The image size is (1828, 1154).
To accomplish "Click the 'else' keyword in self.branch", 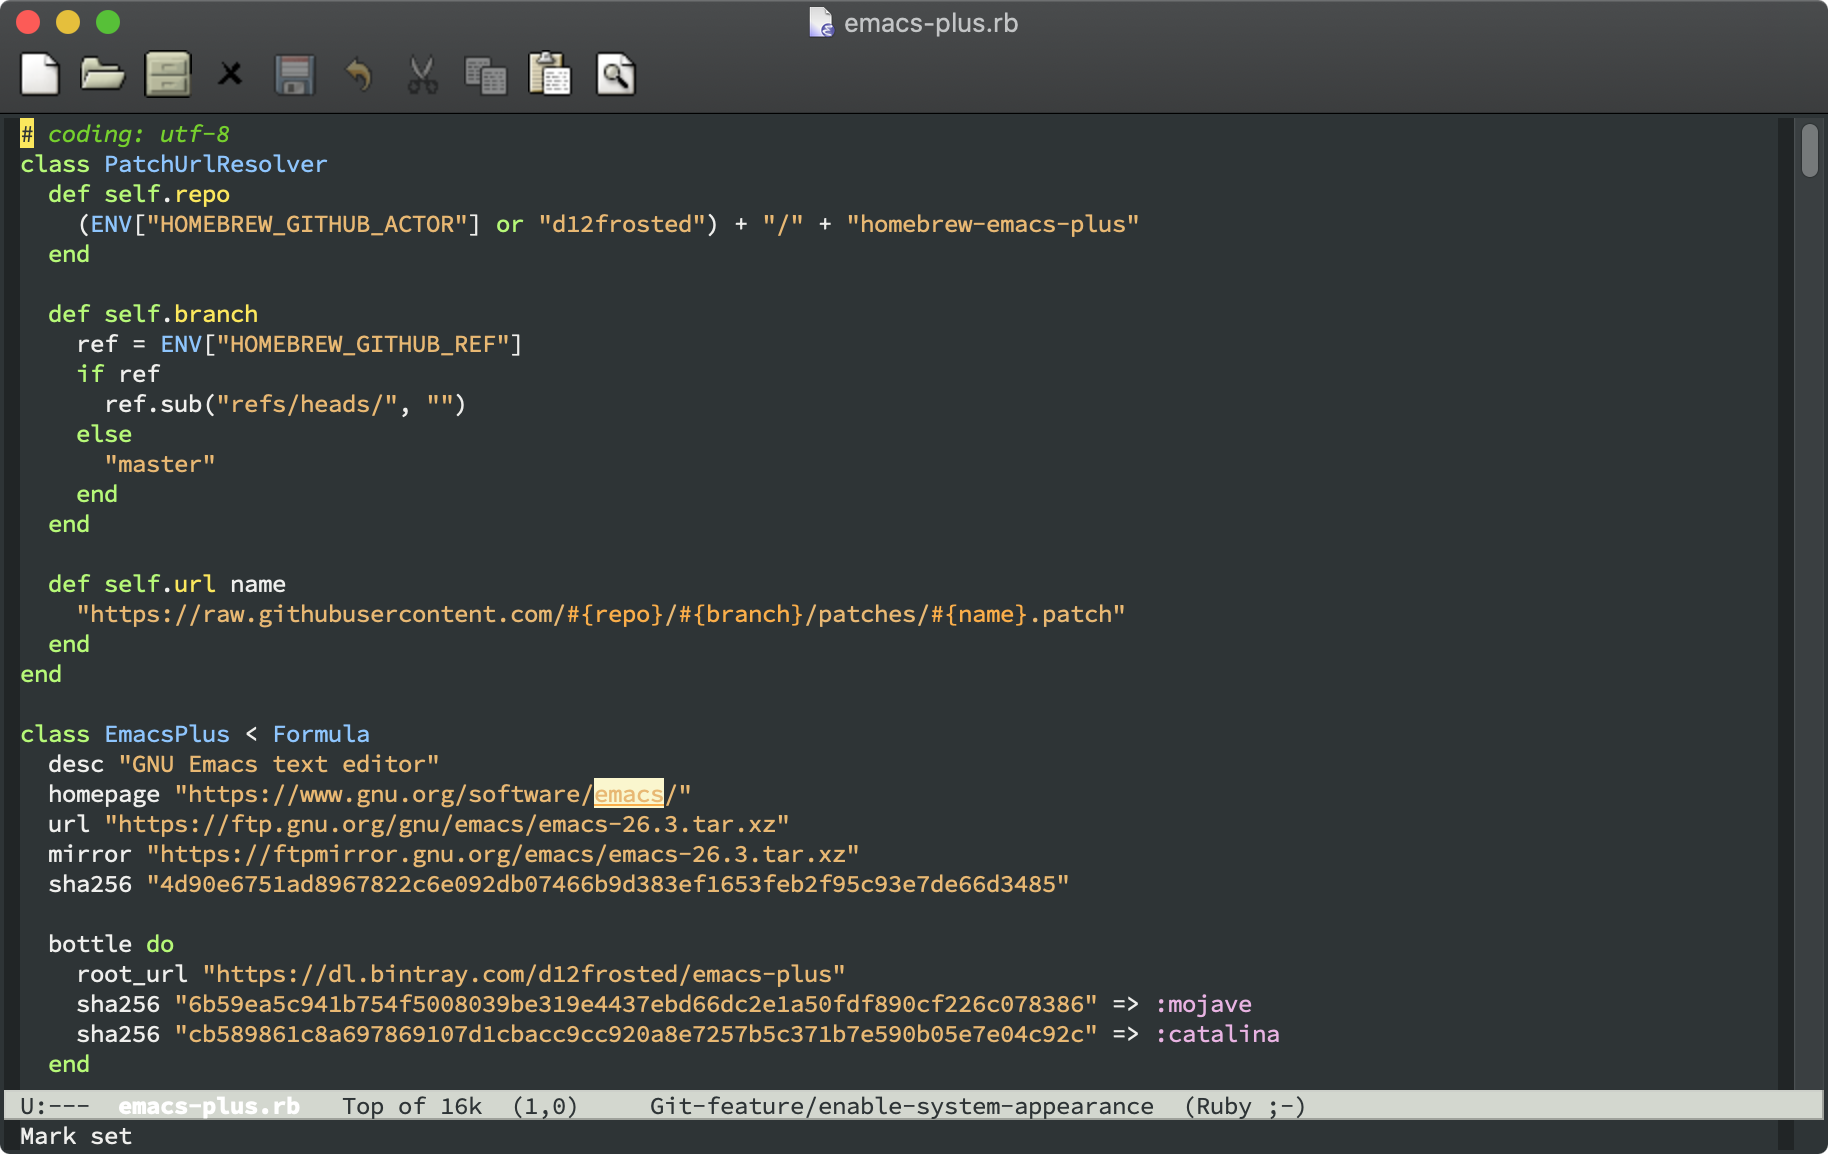I will (104, 434).
